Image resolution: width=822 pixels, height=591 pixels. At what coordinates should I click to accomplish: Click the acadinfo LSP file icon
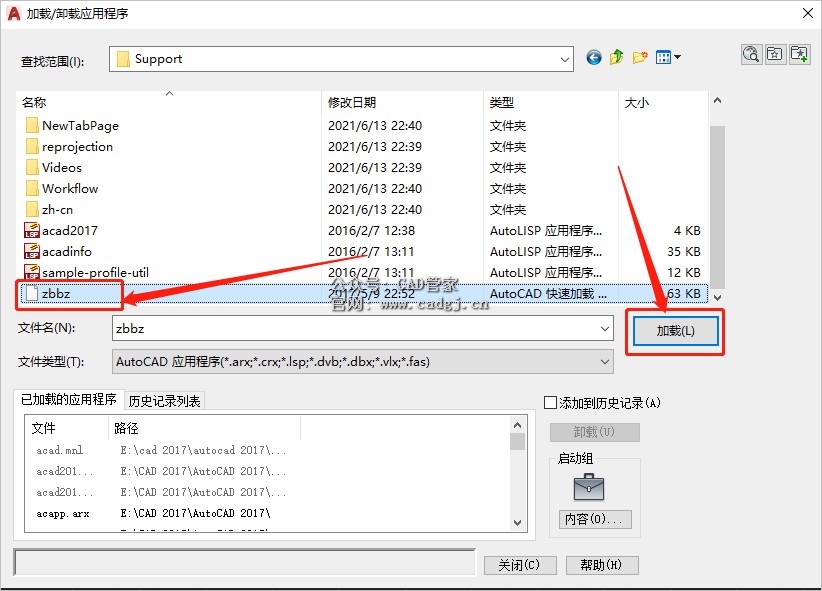pos(31,251)
